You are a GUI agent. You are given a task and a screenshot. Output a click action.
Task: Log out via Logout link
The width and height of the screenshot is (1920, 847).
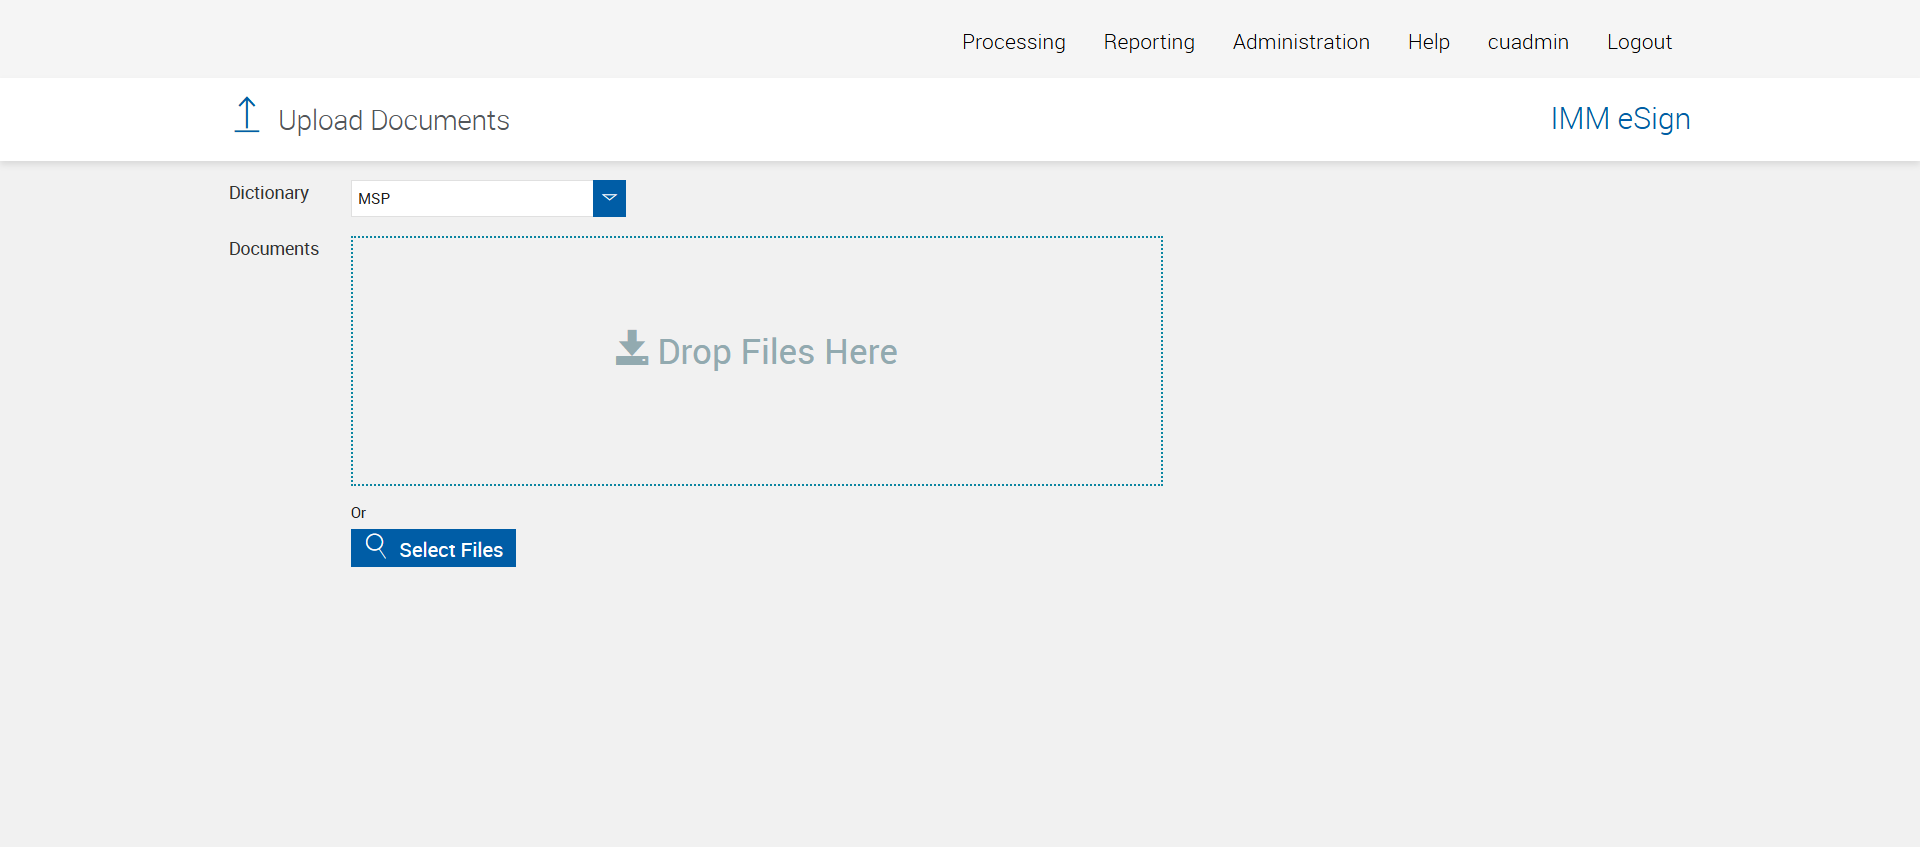1639,42
